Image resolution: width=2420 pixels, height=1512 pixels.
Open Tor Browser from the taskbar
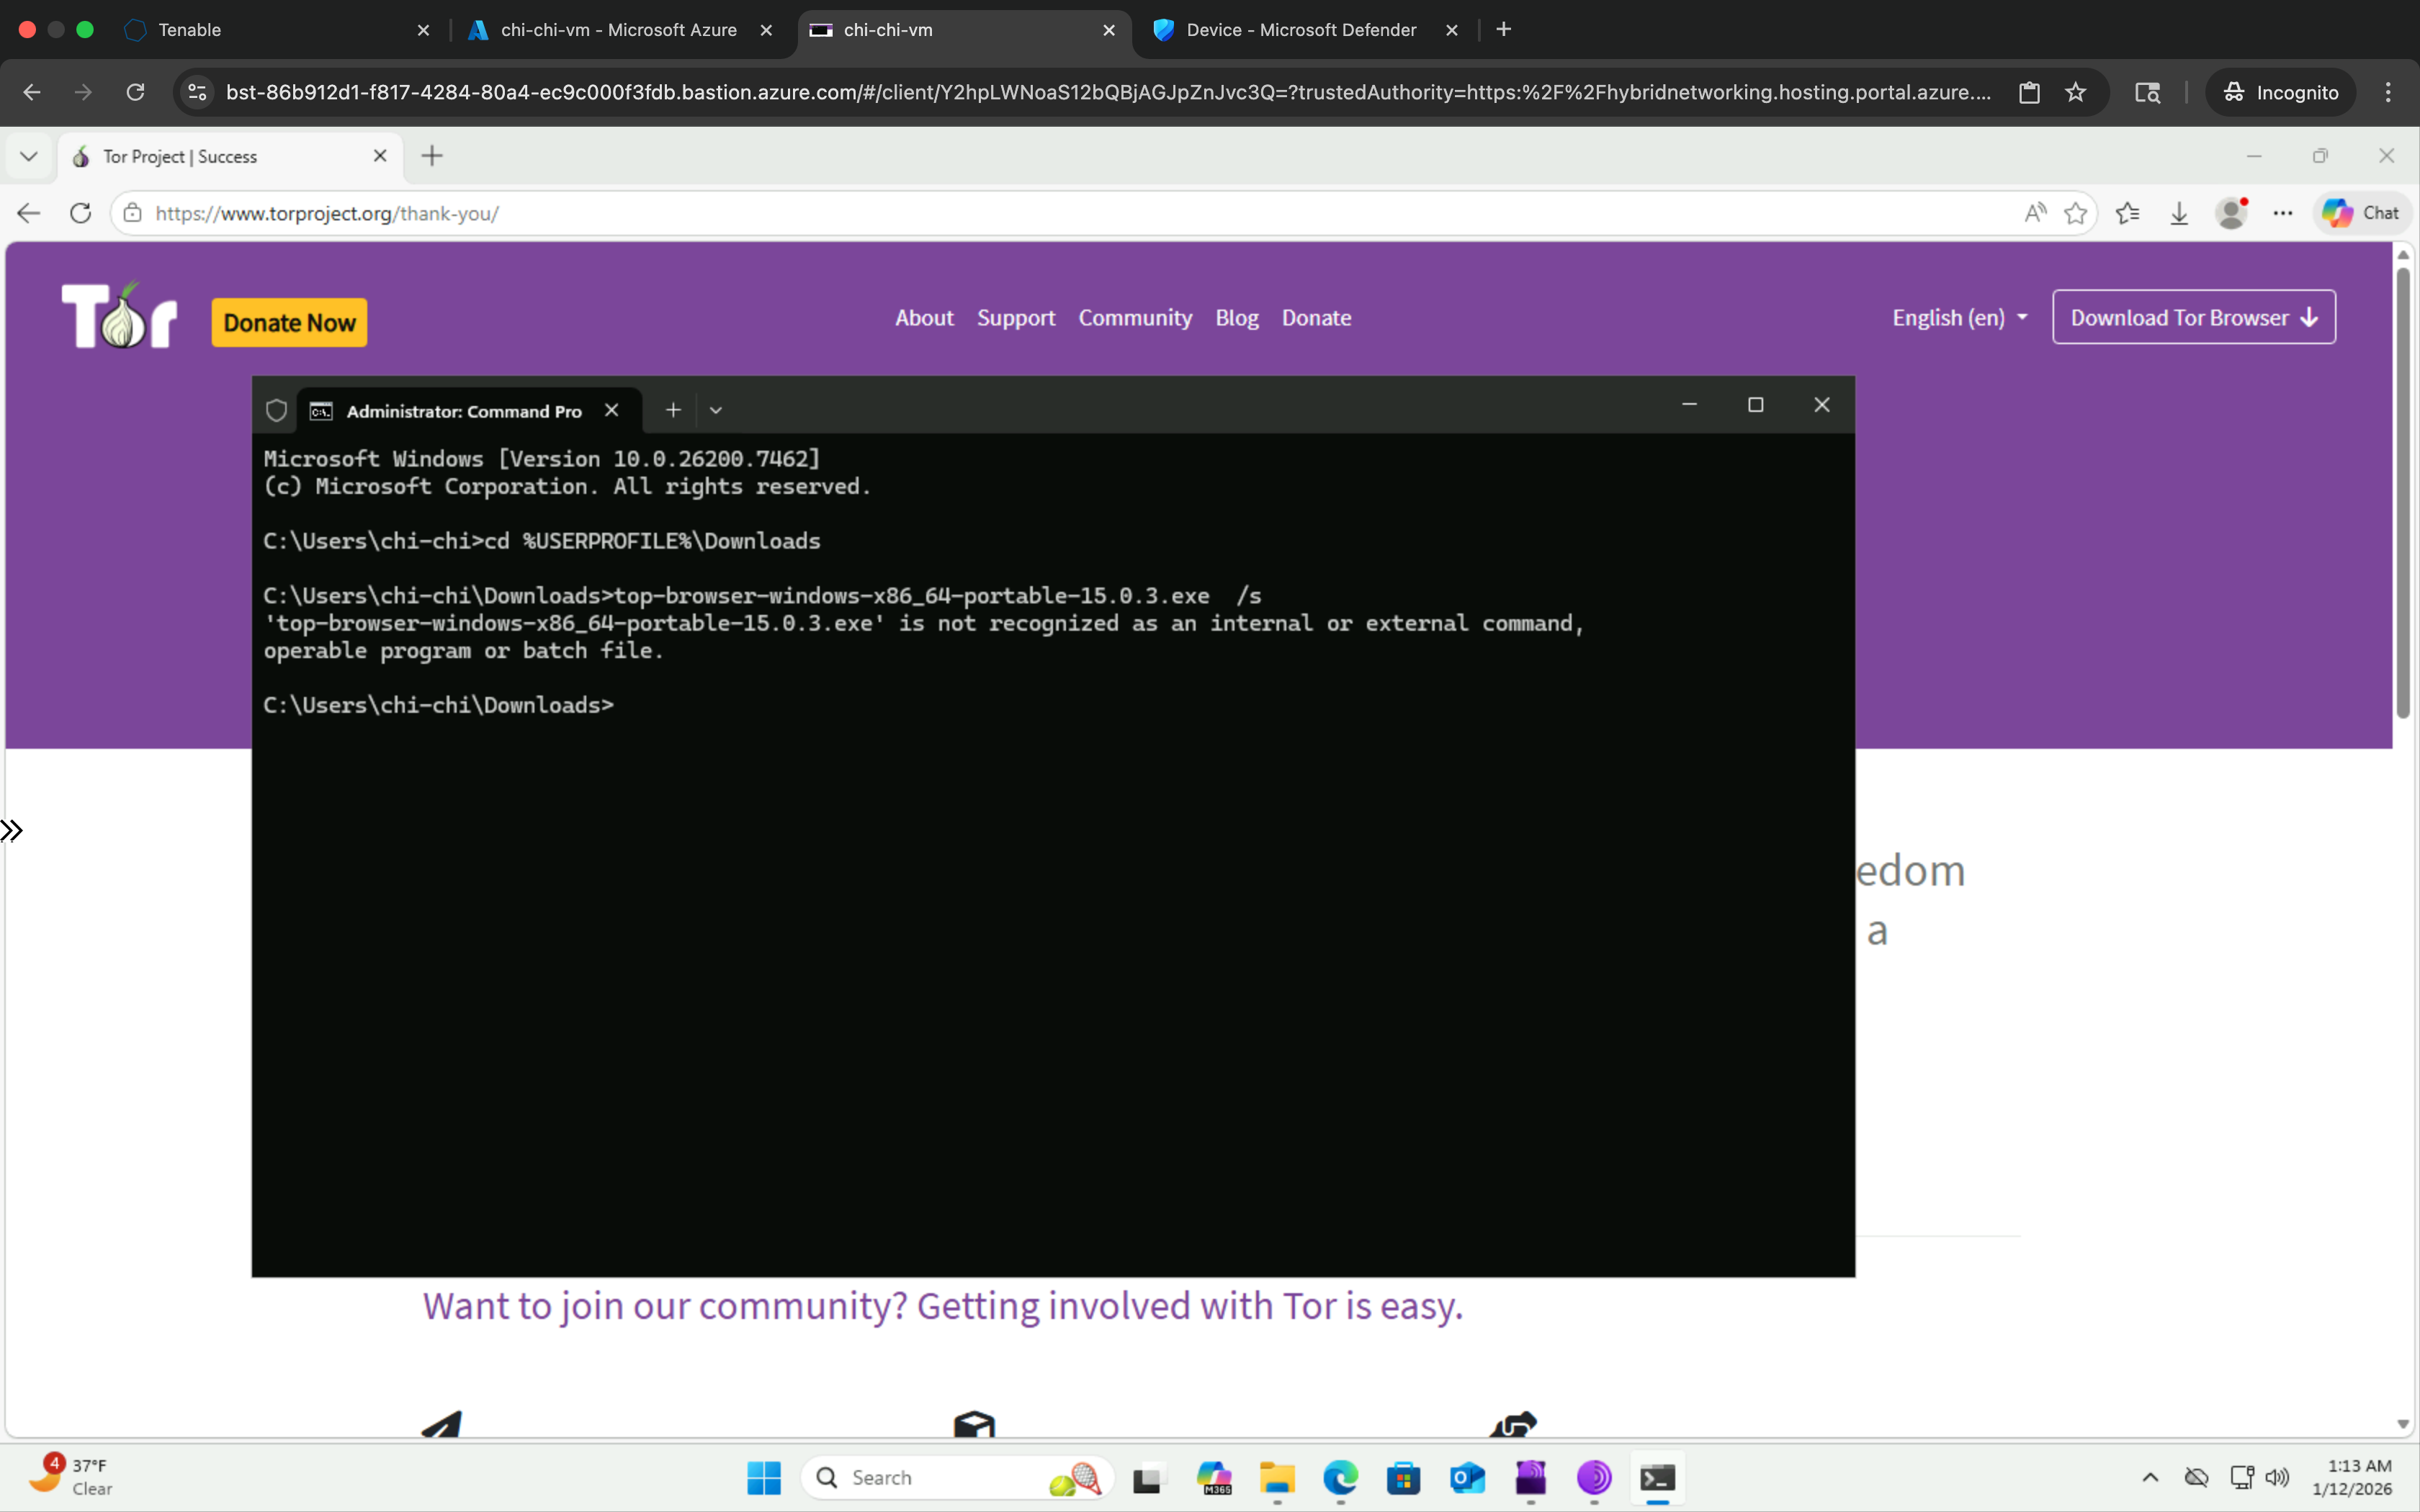pyautogui.click(x=1594, y=1477)
